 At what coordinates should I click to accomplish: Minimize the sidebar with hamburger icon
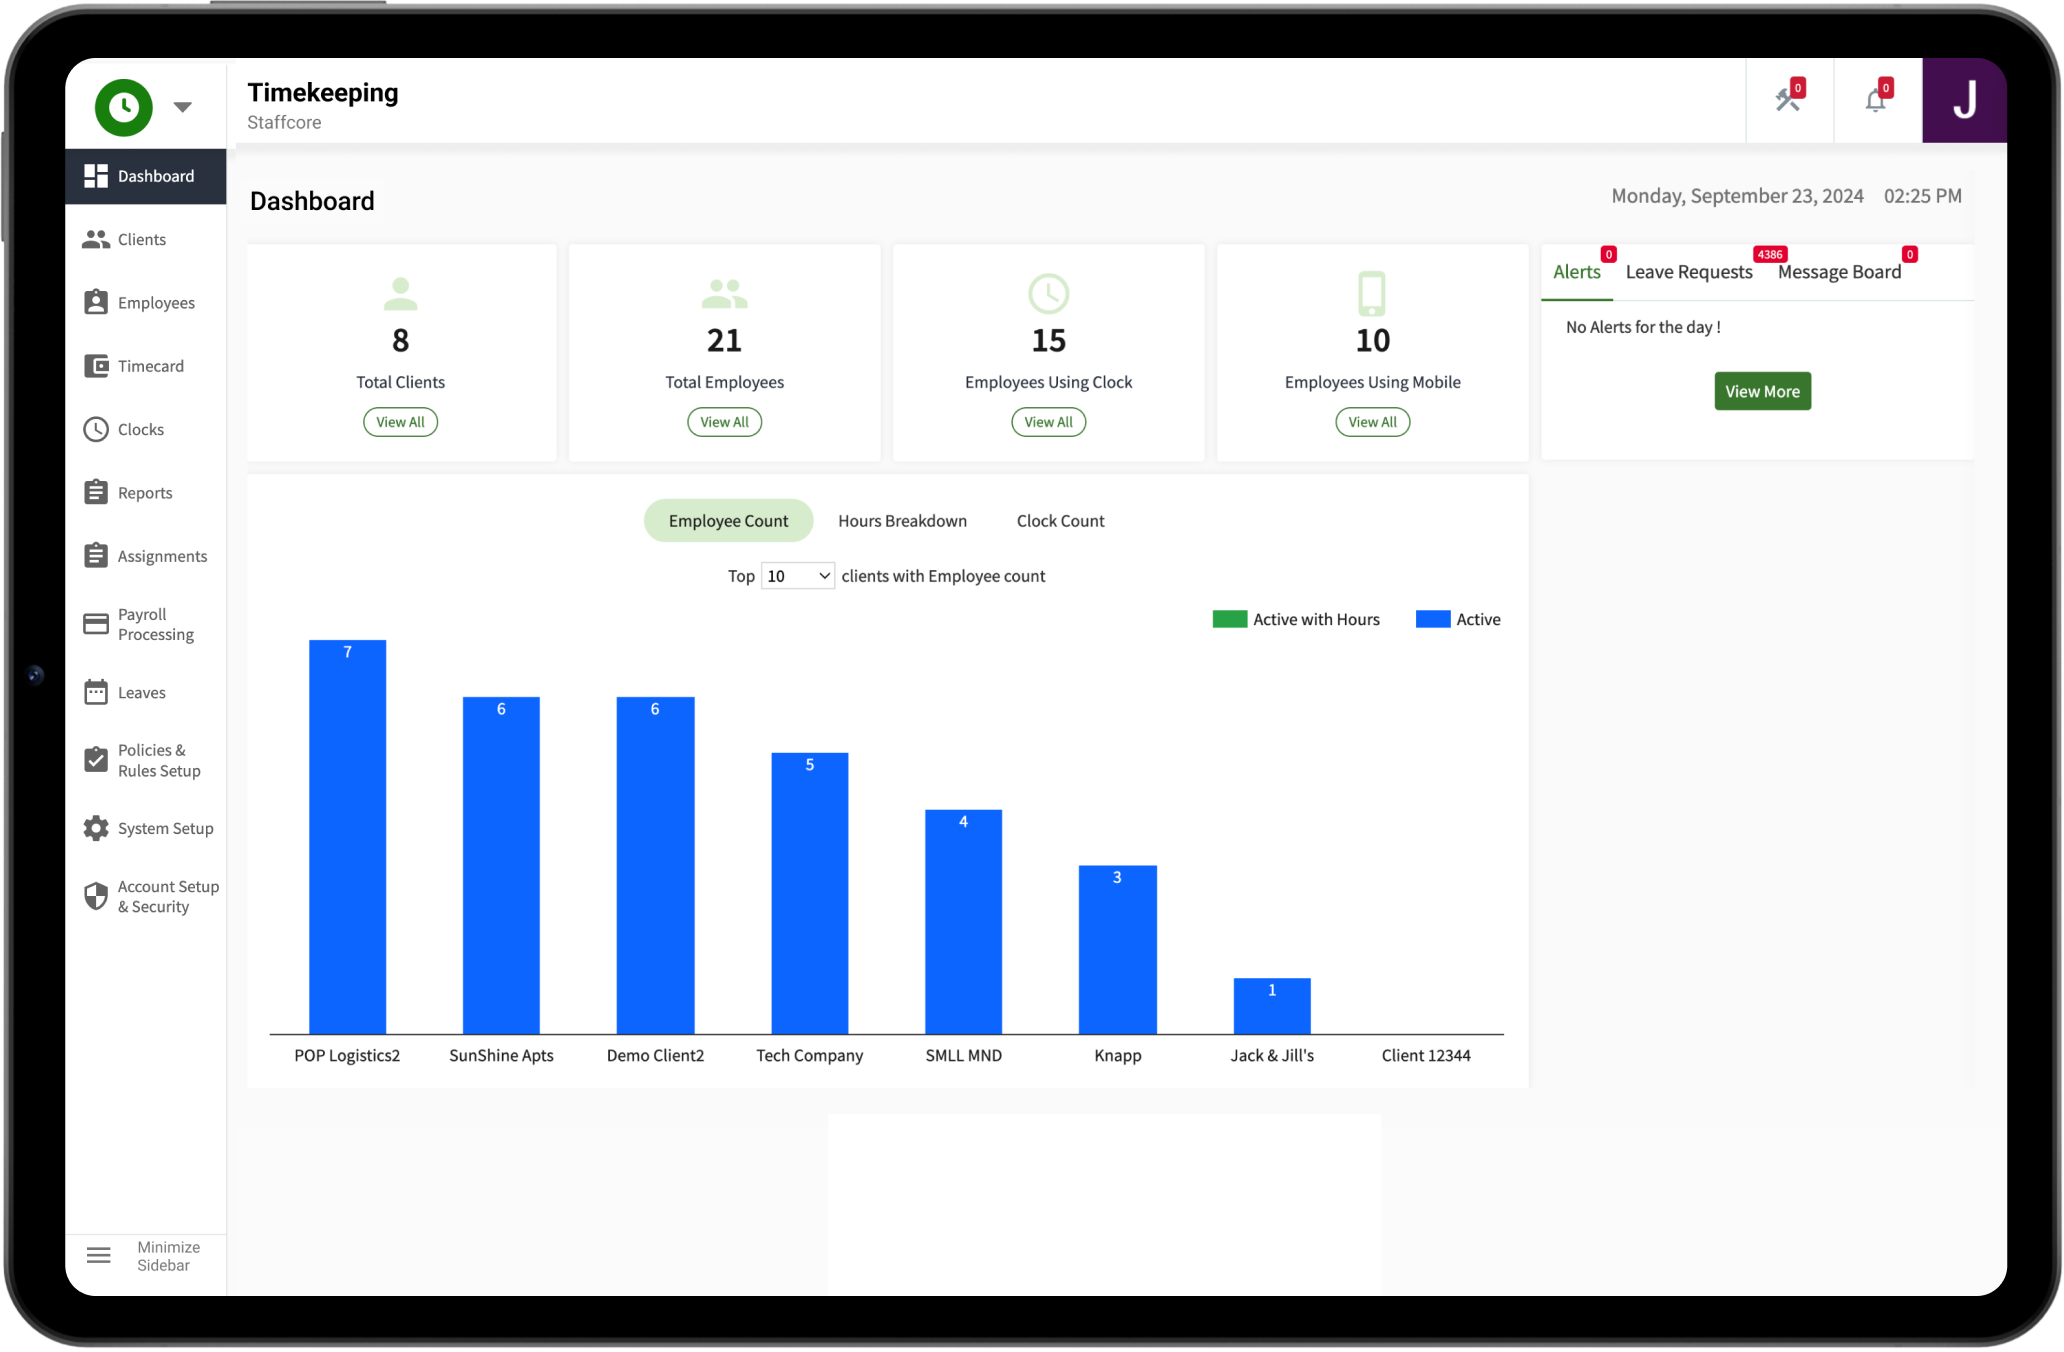point(99,1256)
